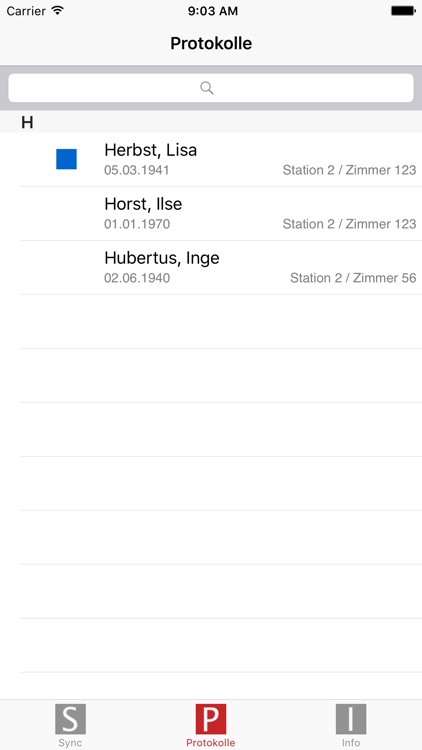Image resolution: width=422 pixels, height=750 pixels.
Task: Tap the Sync tab label
Action: click(x=70, y=743)
